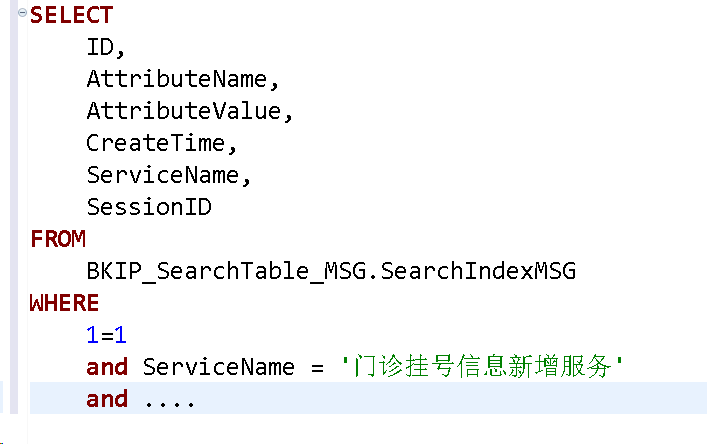Click the SELECT keyword
The width and height of the screenshot is (707, 444).
coord(72,16)
